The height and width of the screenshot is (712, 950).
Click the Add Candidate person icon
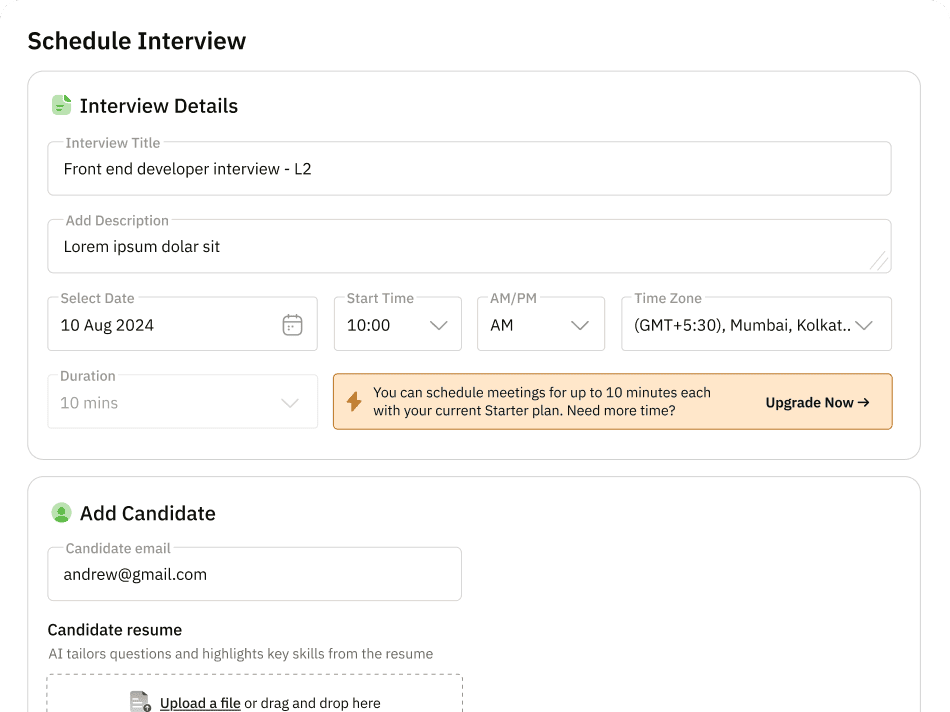click(x=62, y=513)
